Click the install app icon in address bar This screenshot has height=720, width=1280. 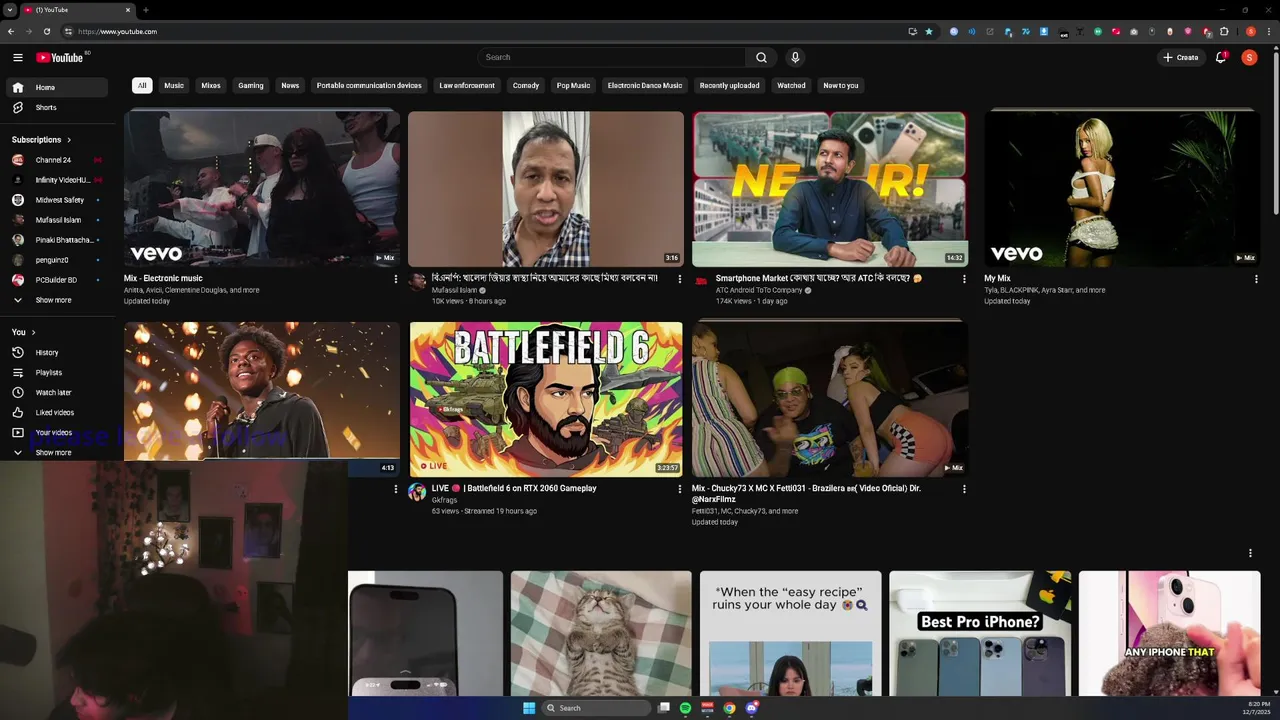tap(912, 31)
